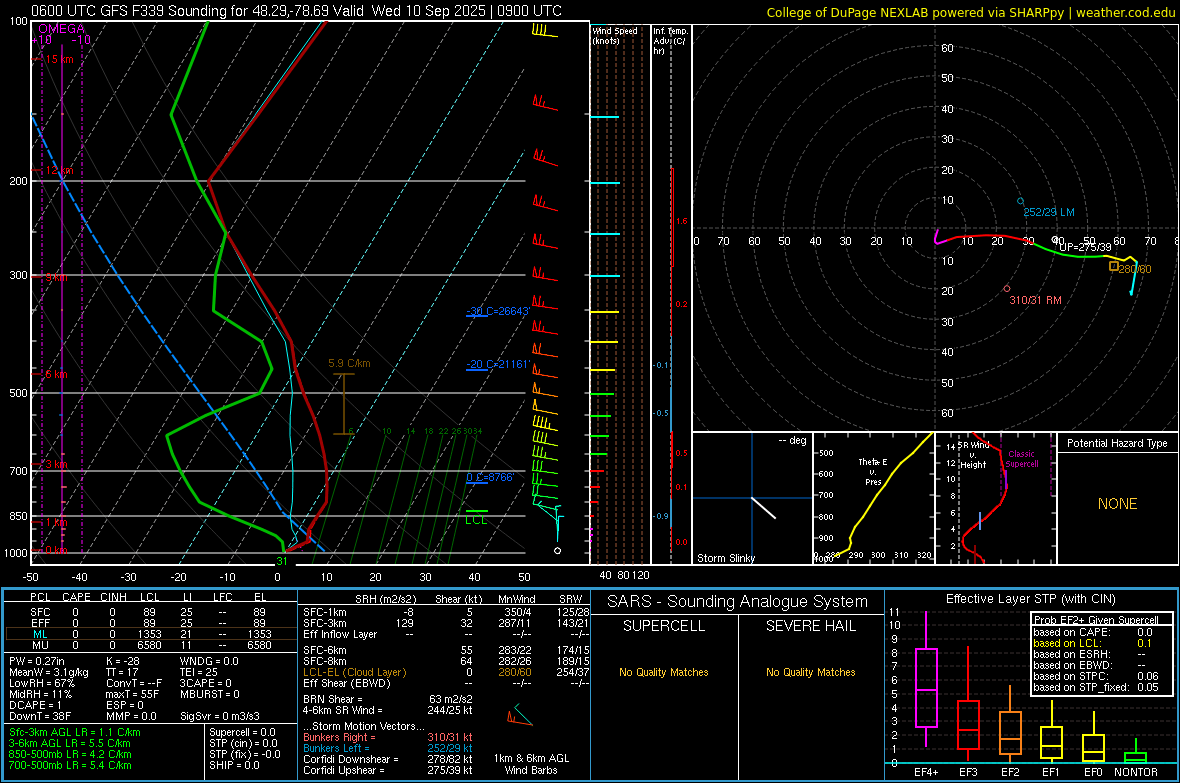
Task: Click the 'SHIP = 0.0' value
Action: tap(234, 765)
